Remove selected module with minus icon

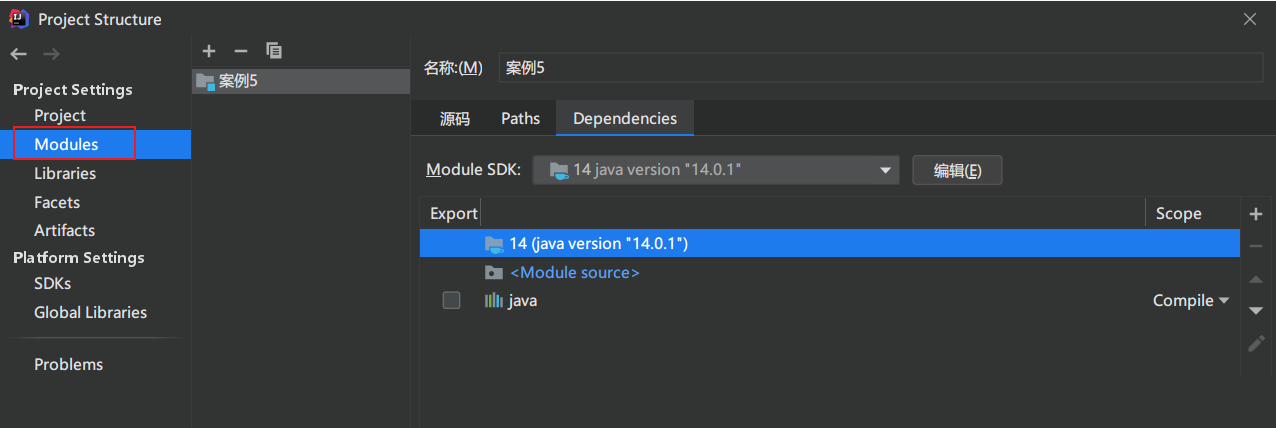point(240,51)
